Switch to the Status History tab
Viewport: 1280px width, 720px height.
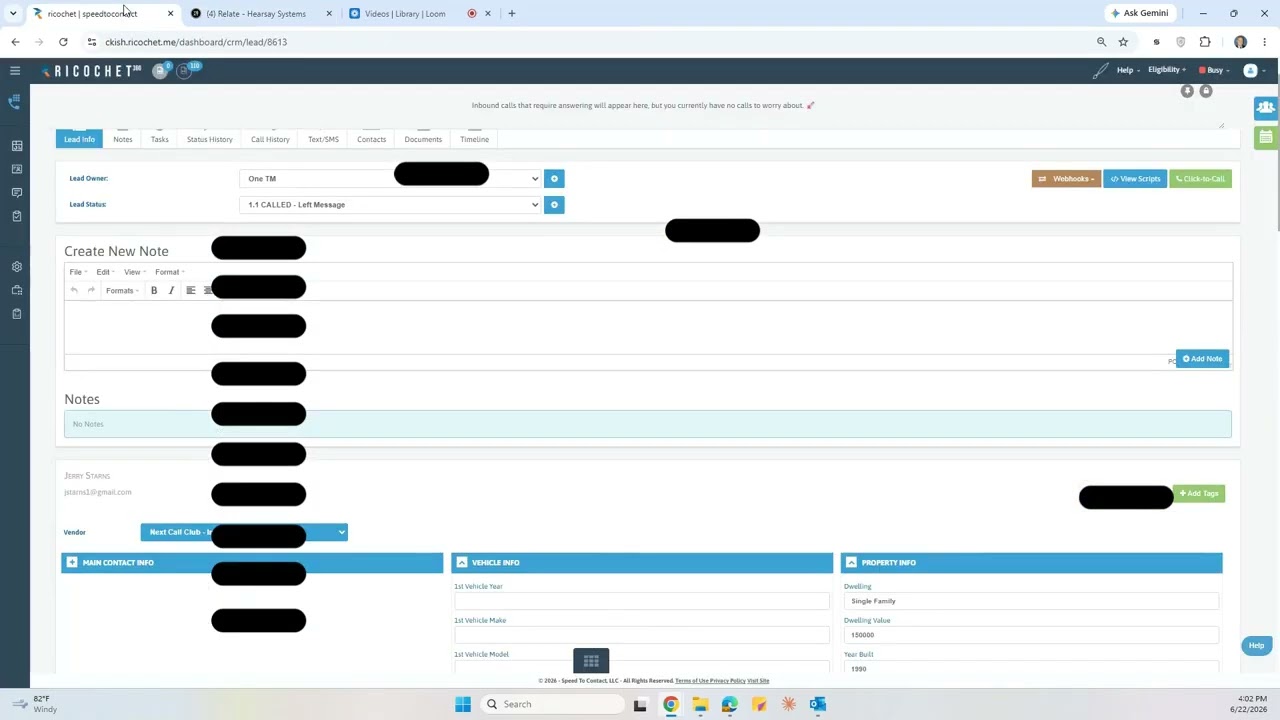(x=209, y=139)
